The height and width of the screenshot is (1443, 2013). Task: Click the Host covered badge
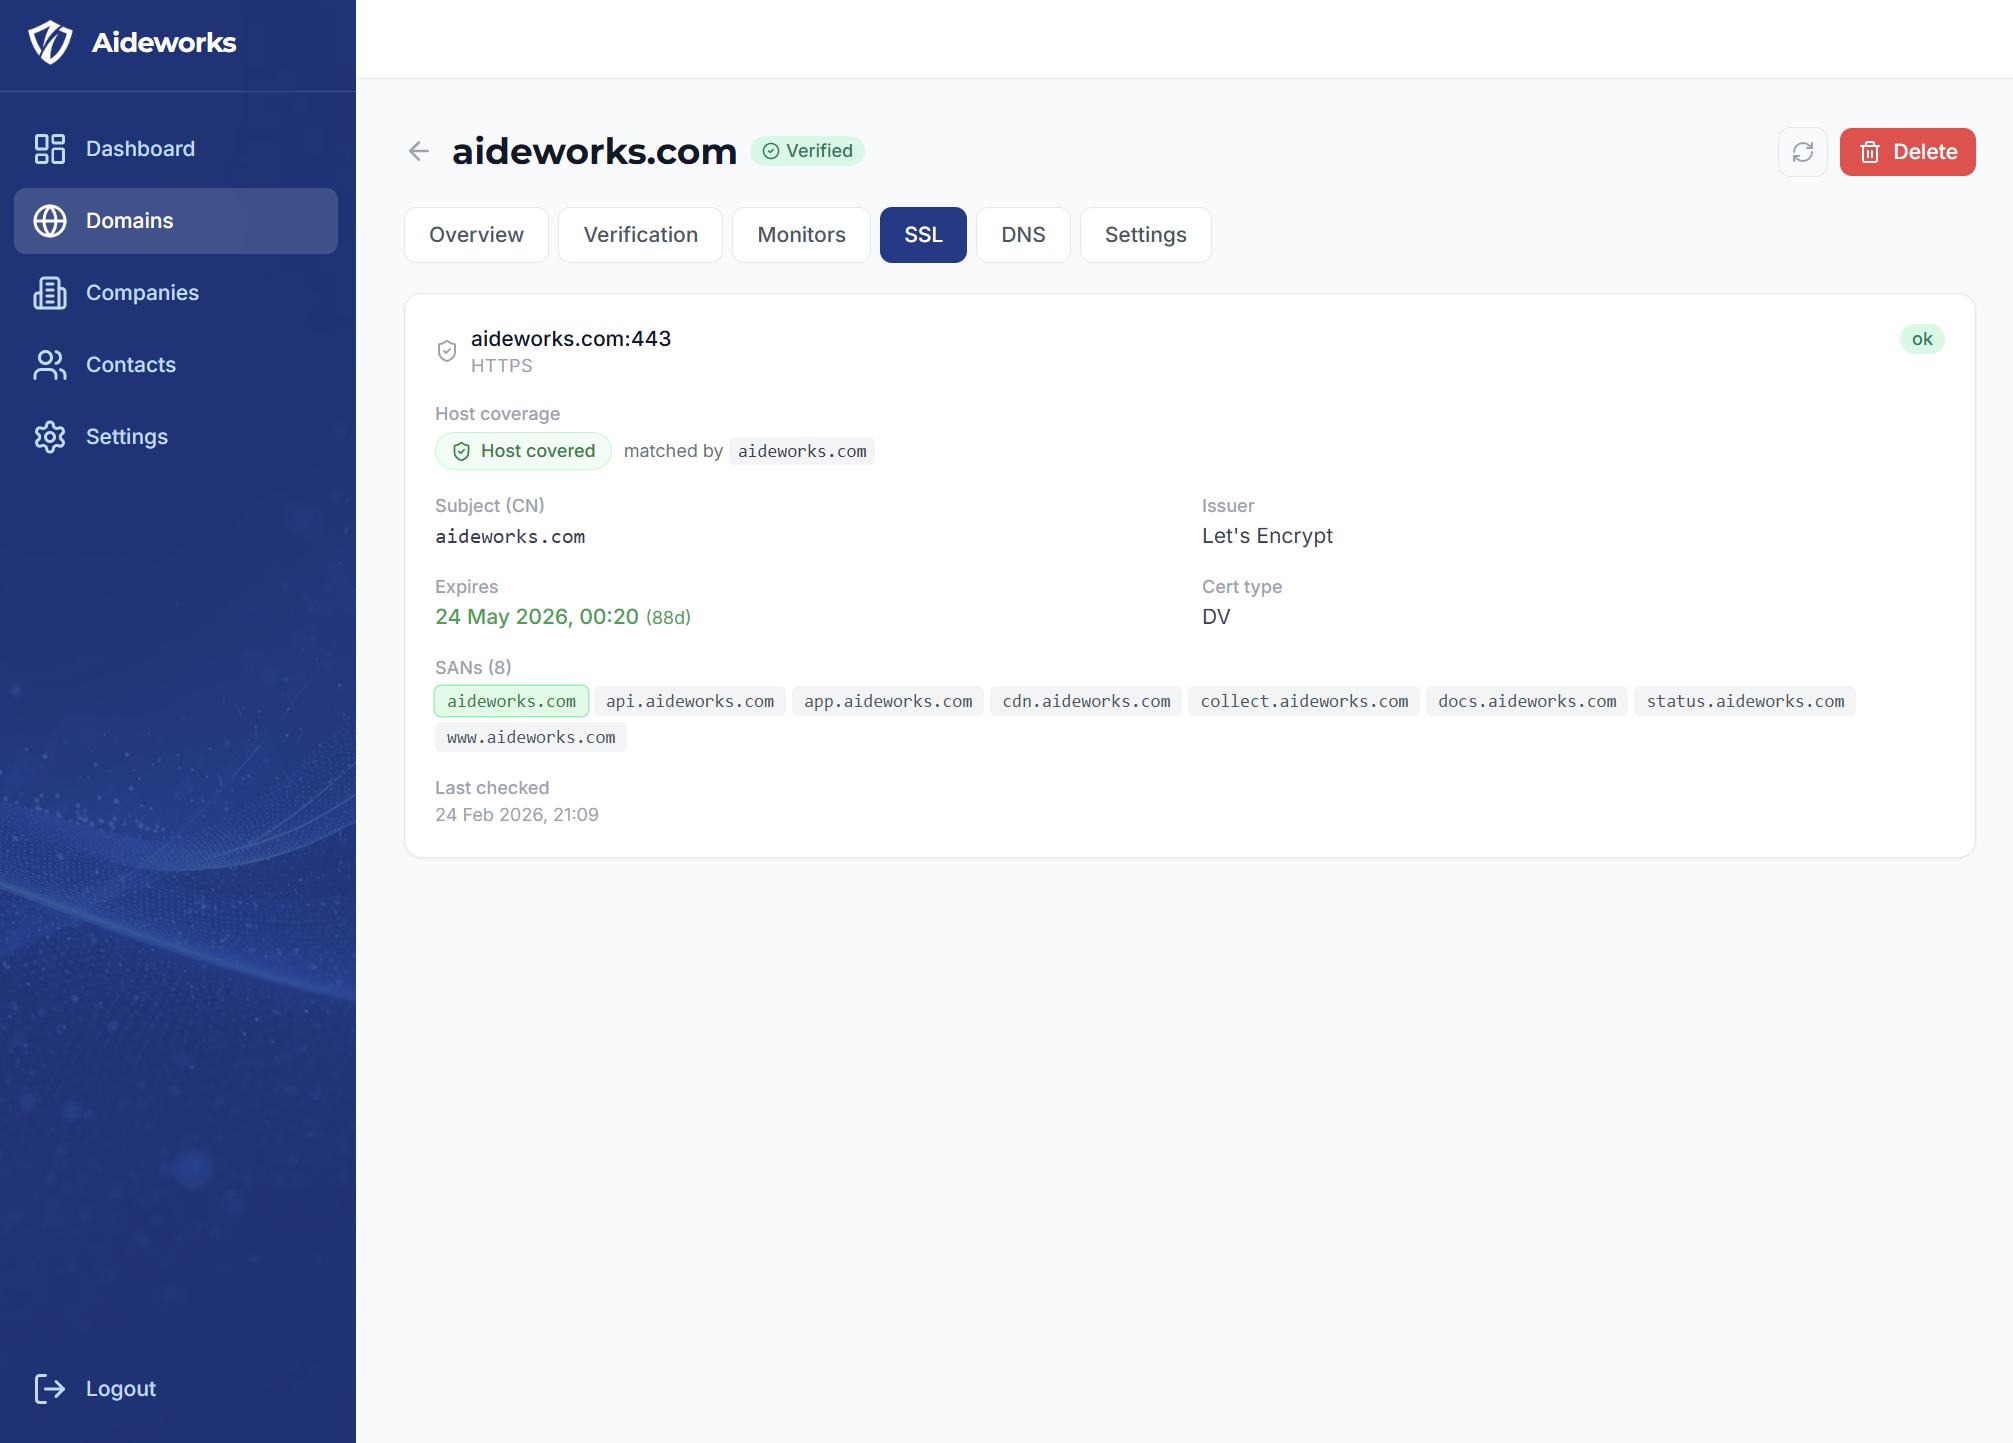(523, 451)
